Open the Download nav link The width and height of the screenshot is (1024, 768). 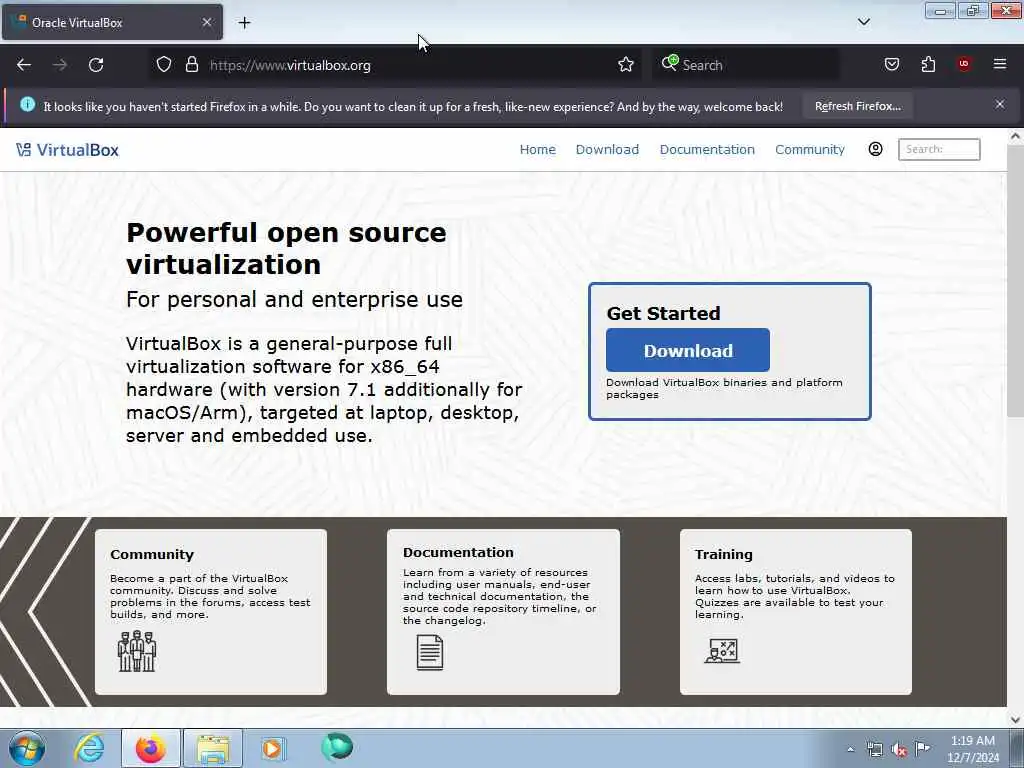(607, 150)
